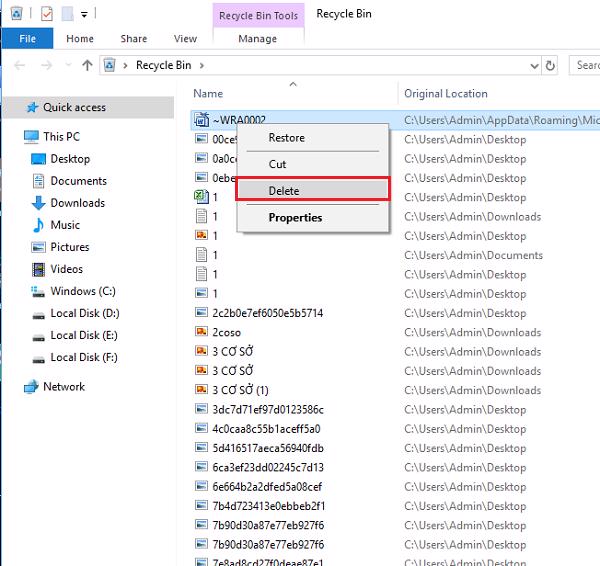The image size is (600, 566).
Task: Open the address bar history dropdown
Action: click(534, 66)
